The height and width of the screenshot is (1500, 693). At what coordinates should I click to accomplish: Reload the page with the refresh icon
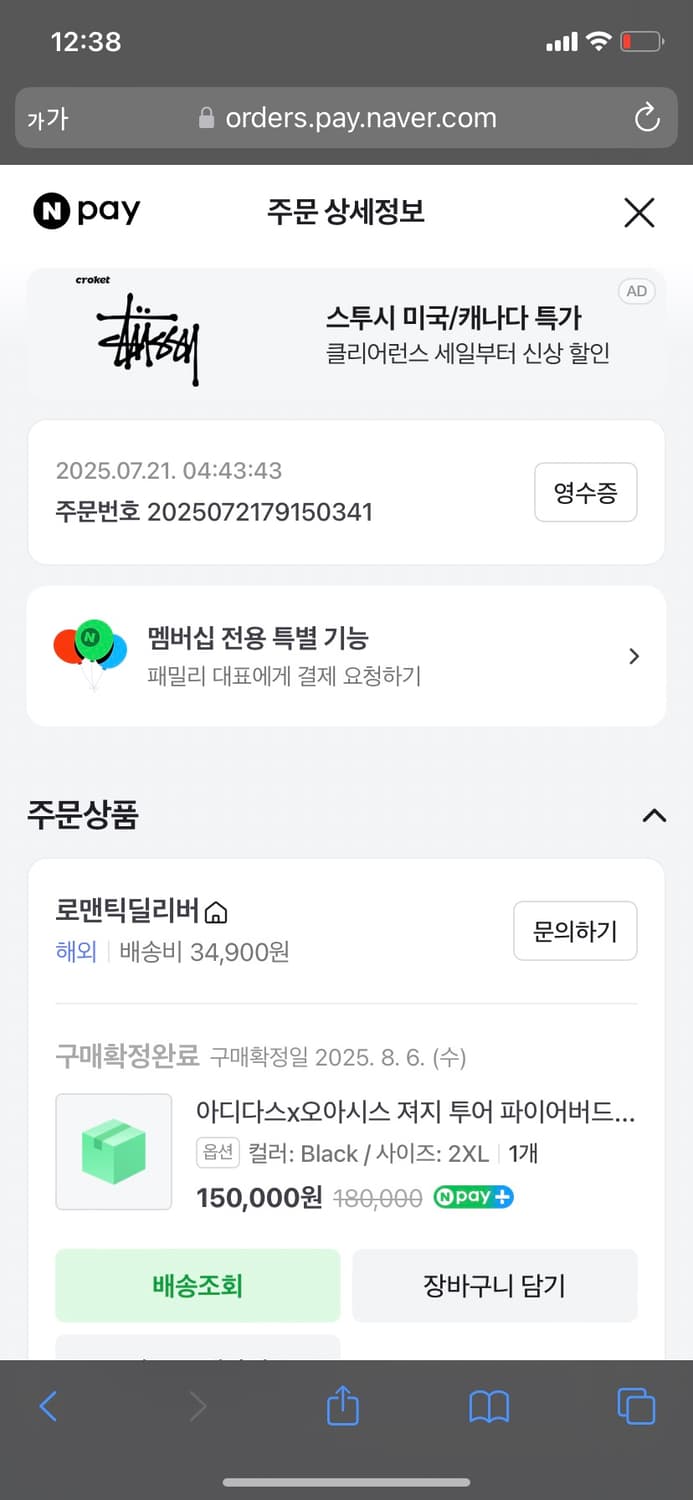click(647, 117)
